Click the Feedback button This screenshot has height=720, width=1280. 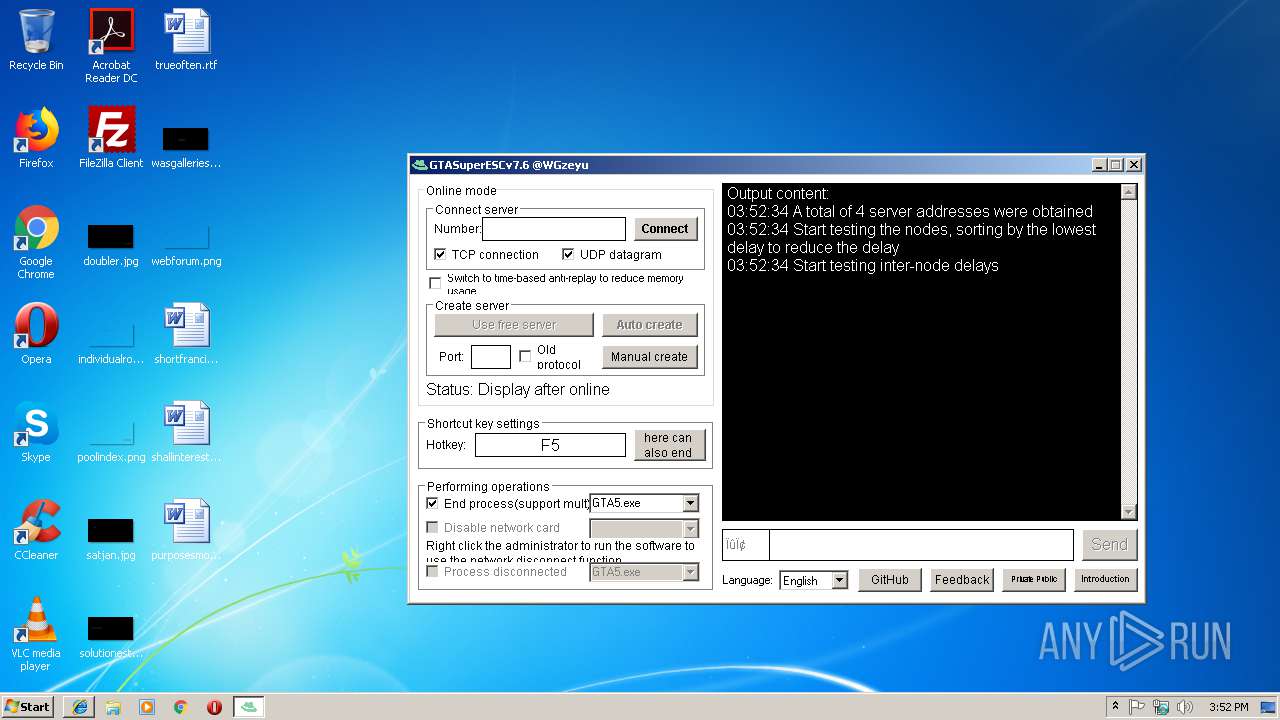pos(962,580)
